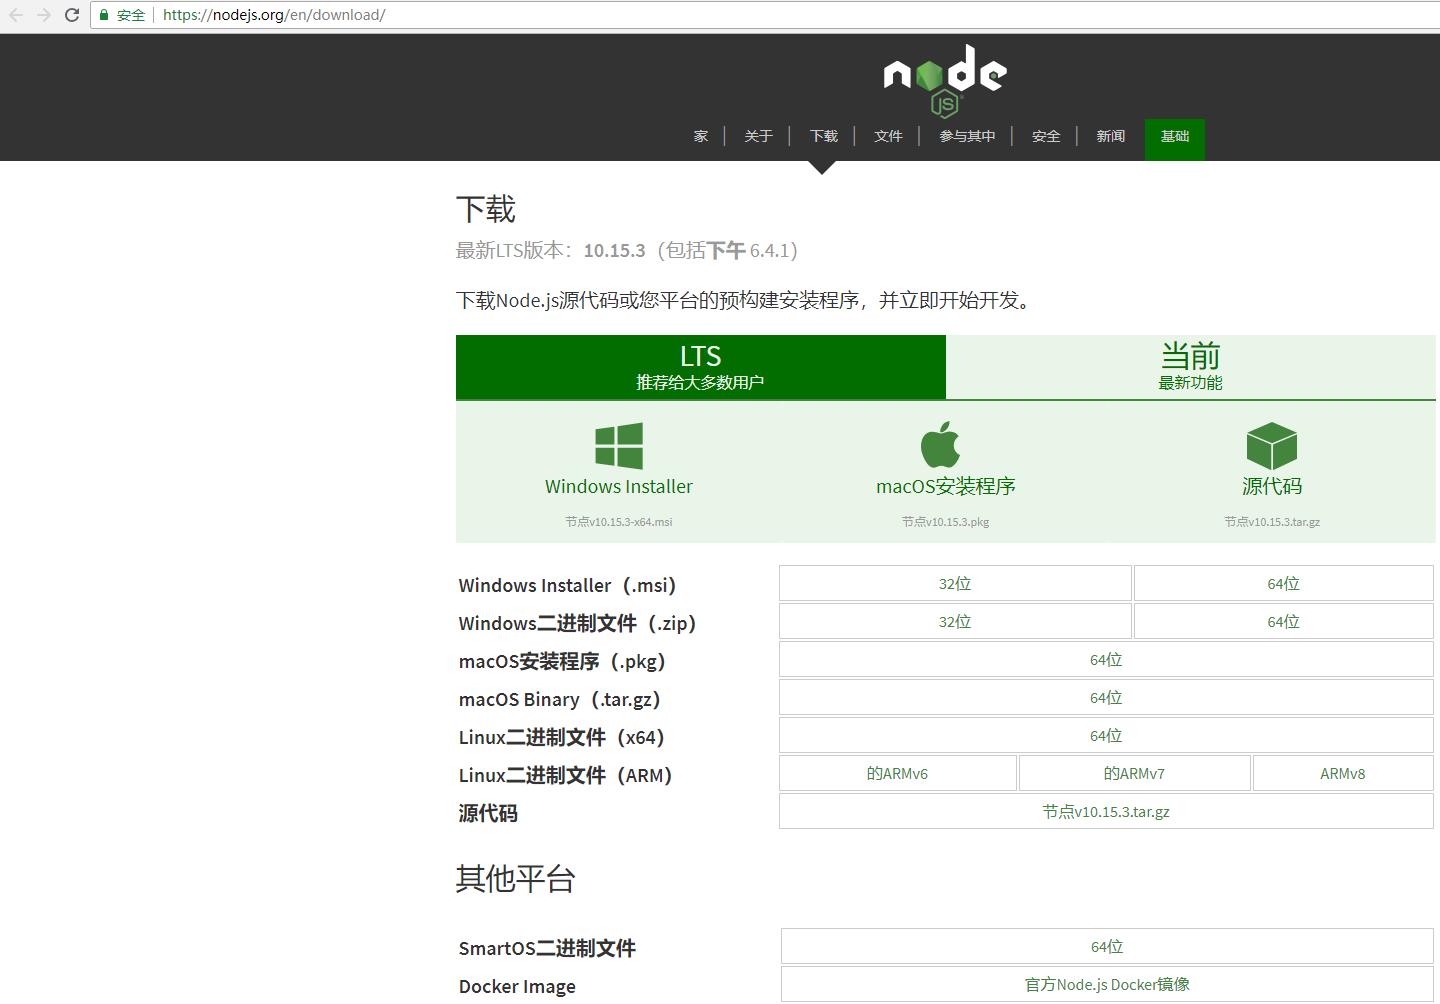The image size is (1440, 1004).
Task: Open the 文件 navigation item
Action: 888,136
